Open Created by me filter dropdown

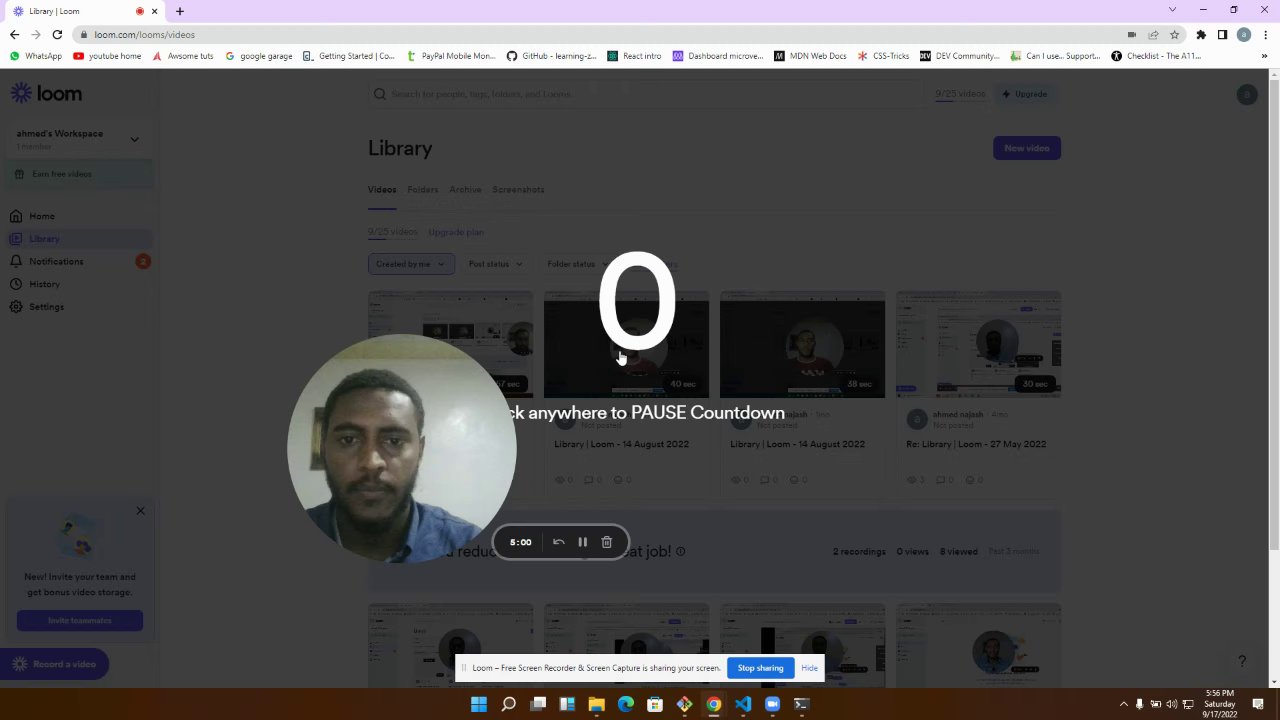pyautogui.click(x=411, y=264)
